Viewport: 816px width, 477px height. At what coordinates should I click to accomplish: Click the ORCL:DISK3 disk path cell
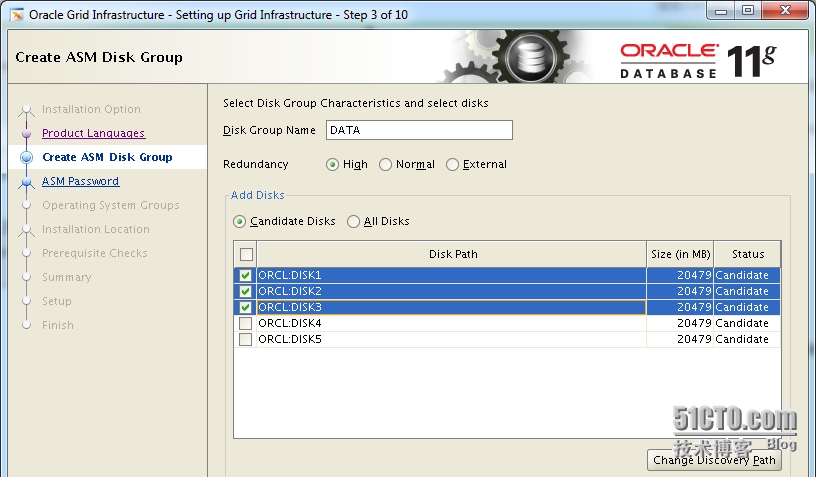(x=452, y=307)
